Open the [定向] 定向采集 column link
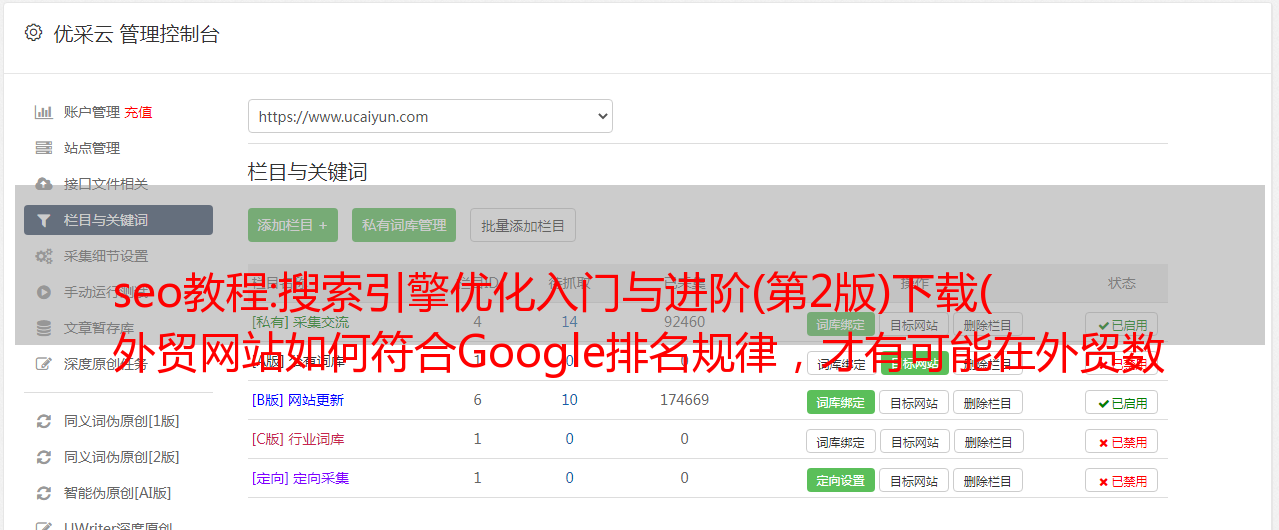The height and width of the screenshot is (530, 1279). tap(300, 478)
